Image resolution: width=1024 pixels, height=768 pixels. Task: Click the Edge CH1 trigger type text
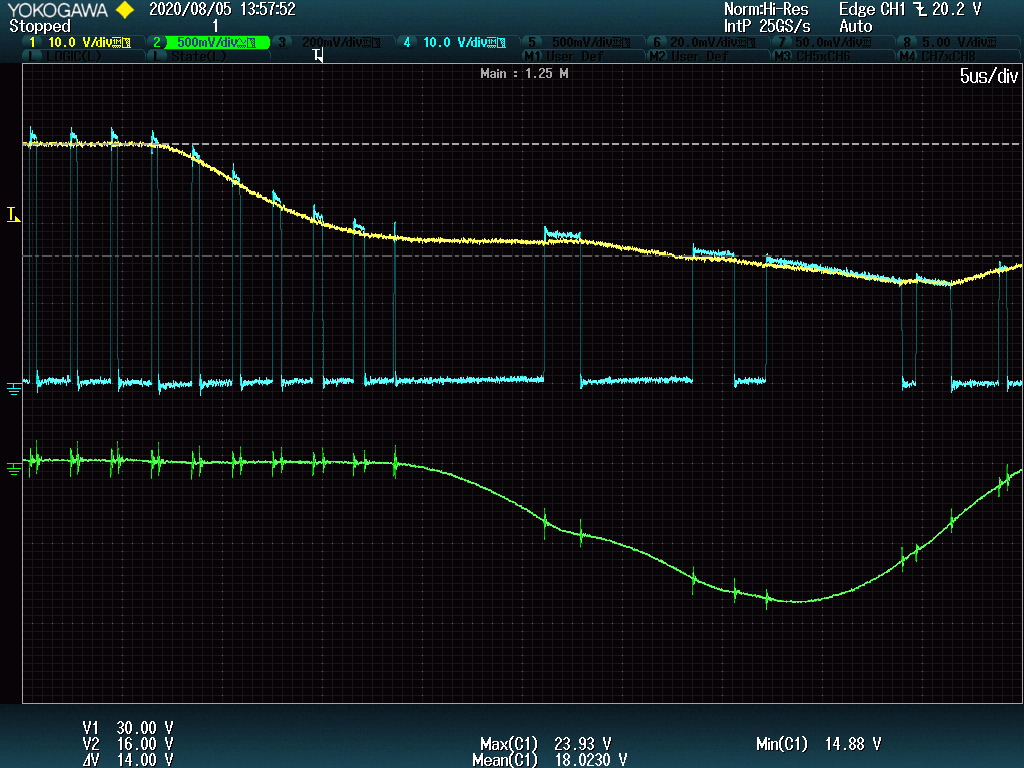872,9
